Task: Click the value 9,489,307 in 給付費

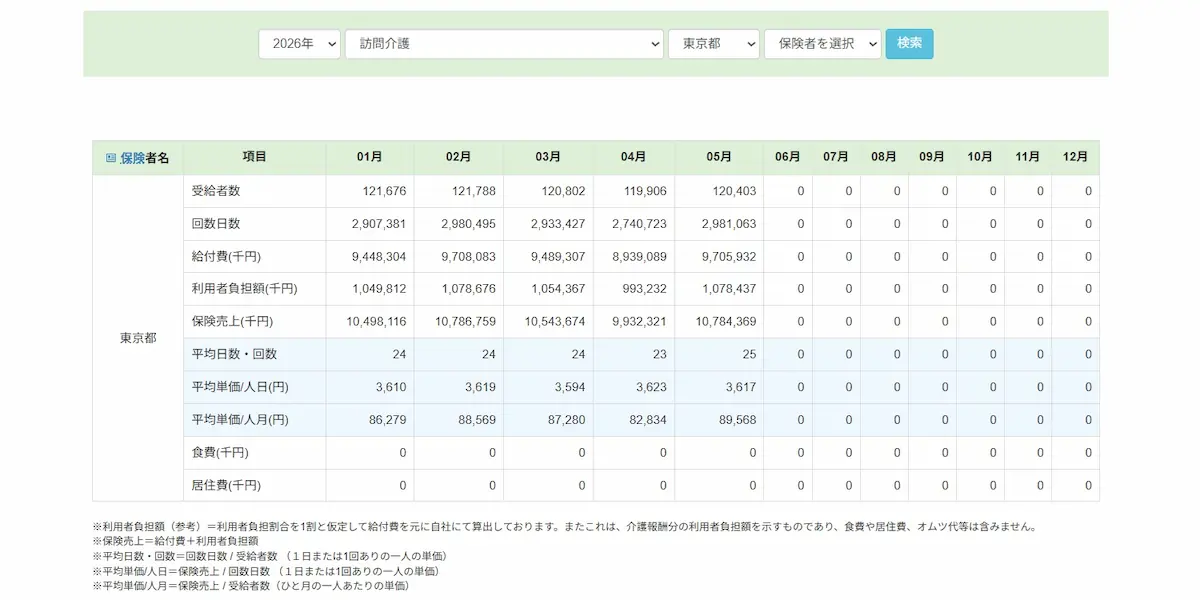Action: 558,257
